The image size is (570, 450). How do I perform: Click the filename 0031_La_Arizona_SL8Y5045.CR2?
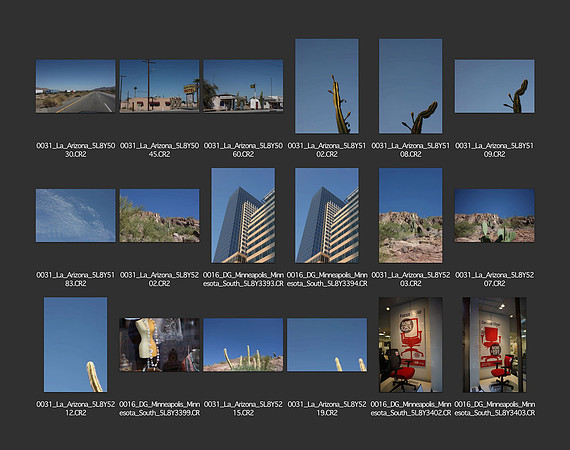pyautogui.click(x=159, y=150)
